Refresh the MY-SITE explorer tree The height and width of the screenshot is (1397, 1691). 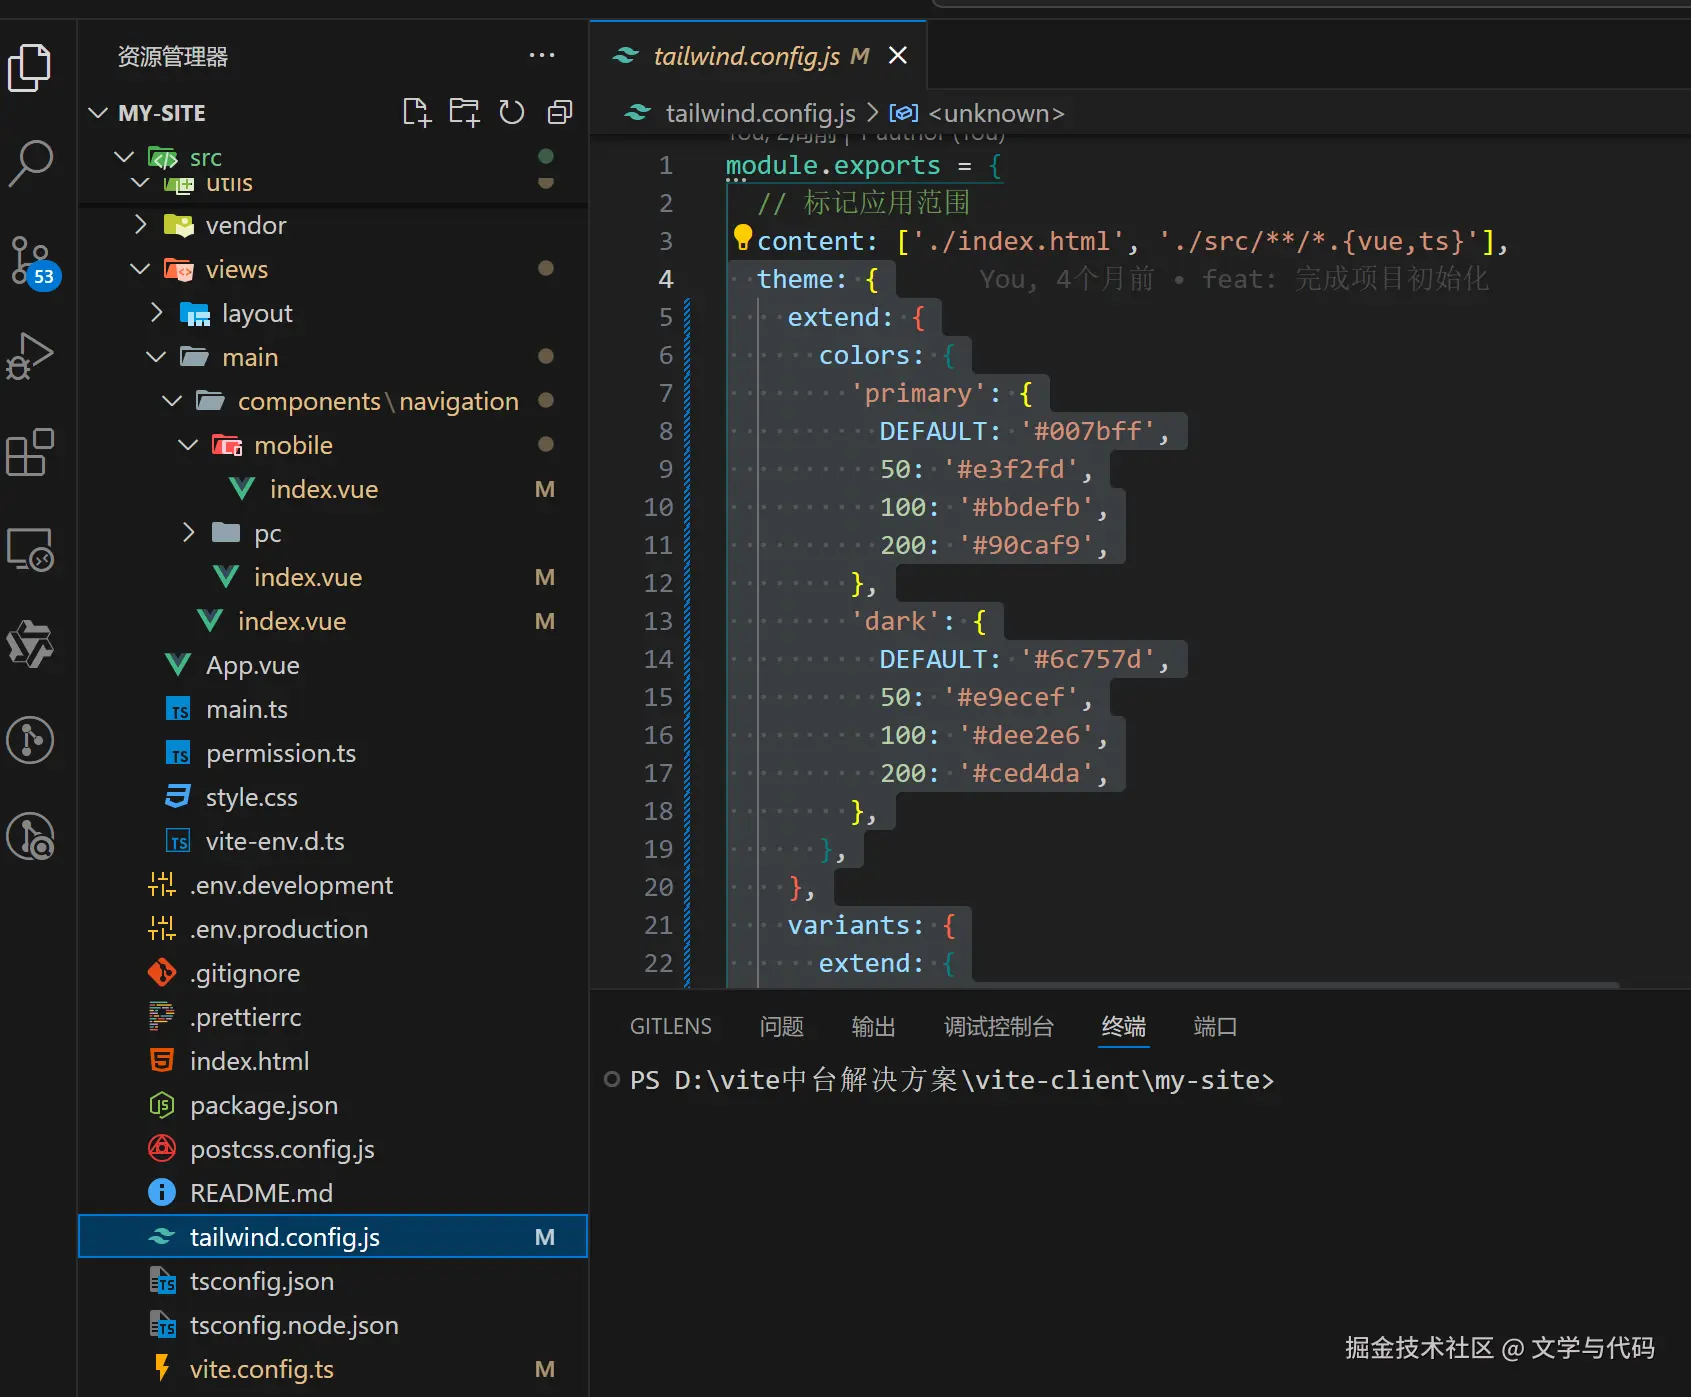pos(512,112)
